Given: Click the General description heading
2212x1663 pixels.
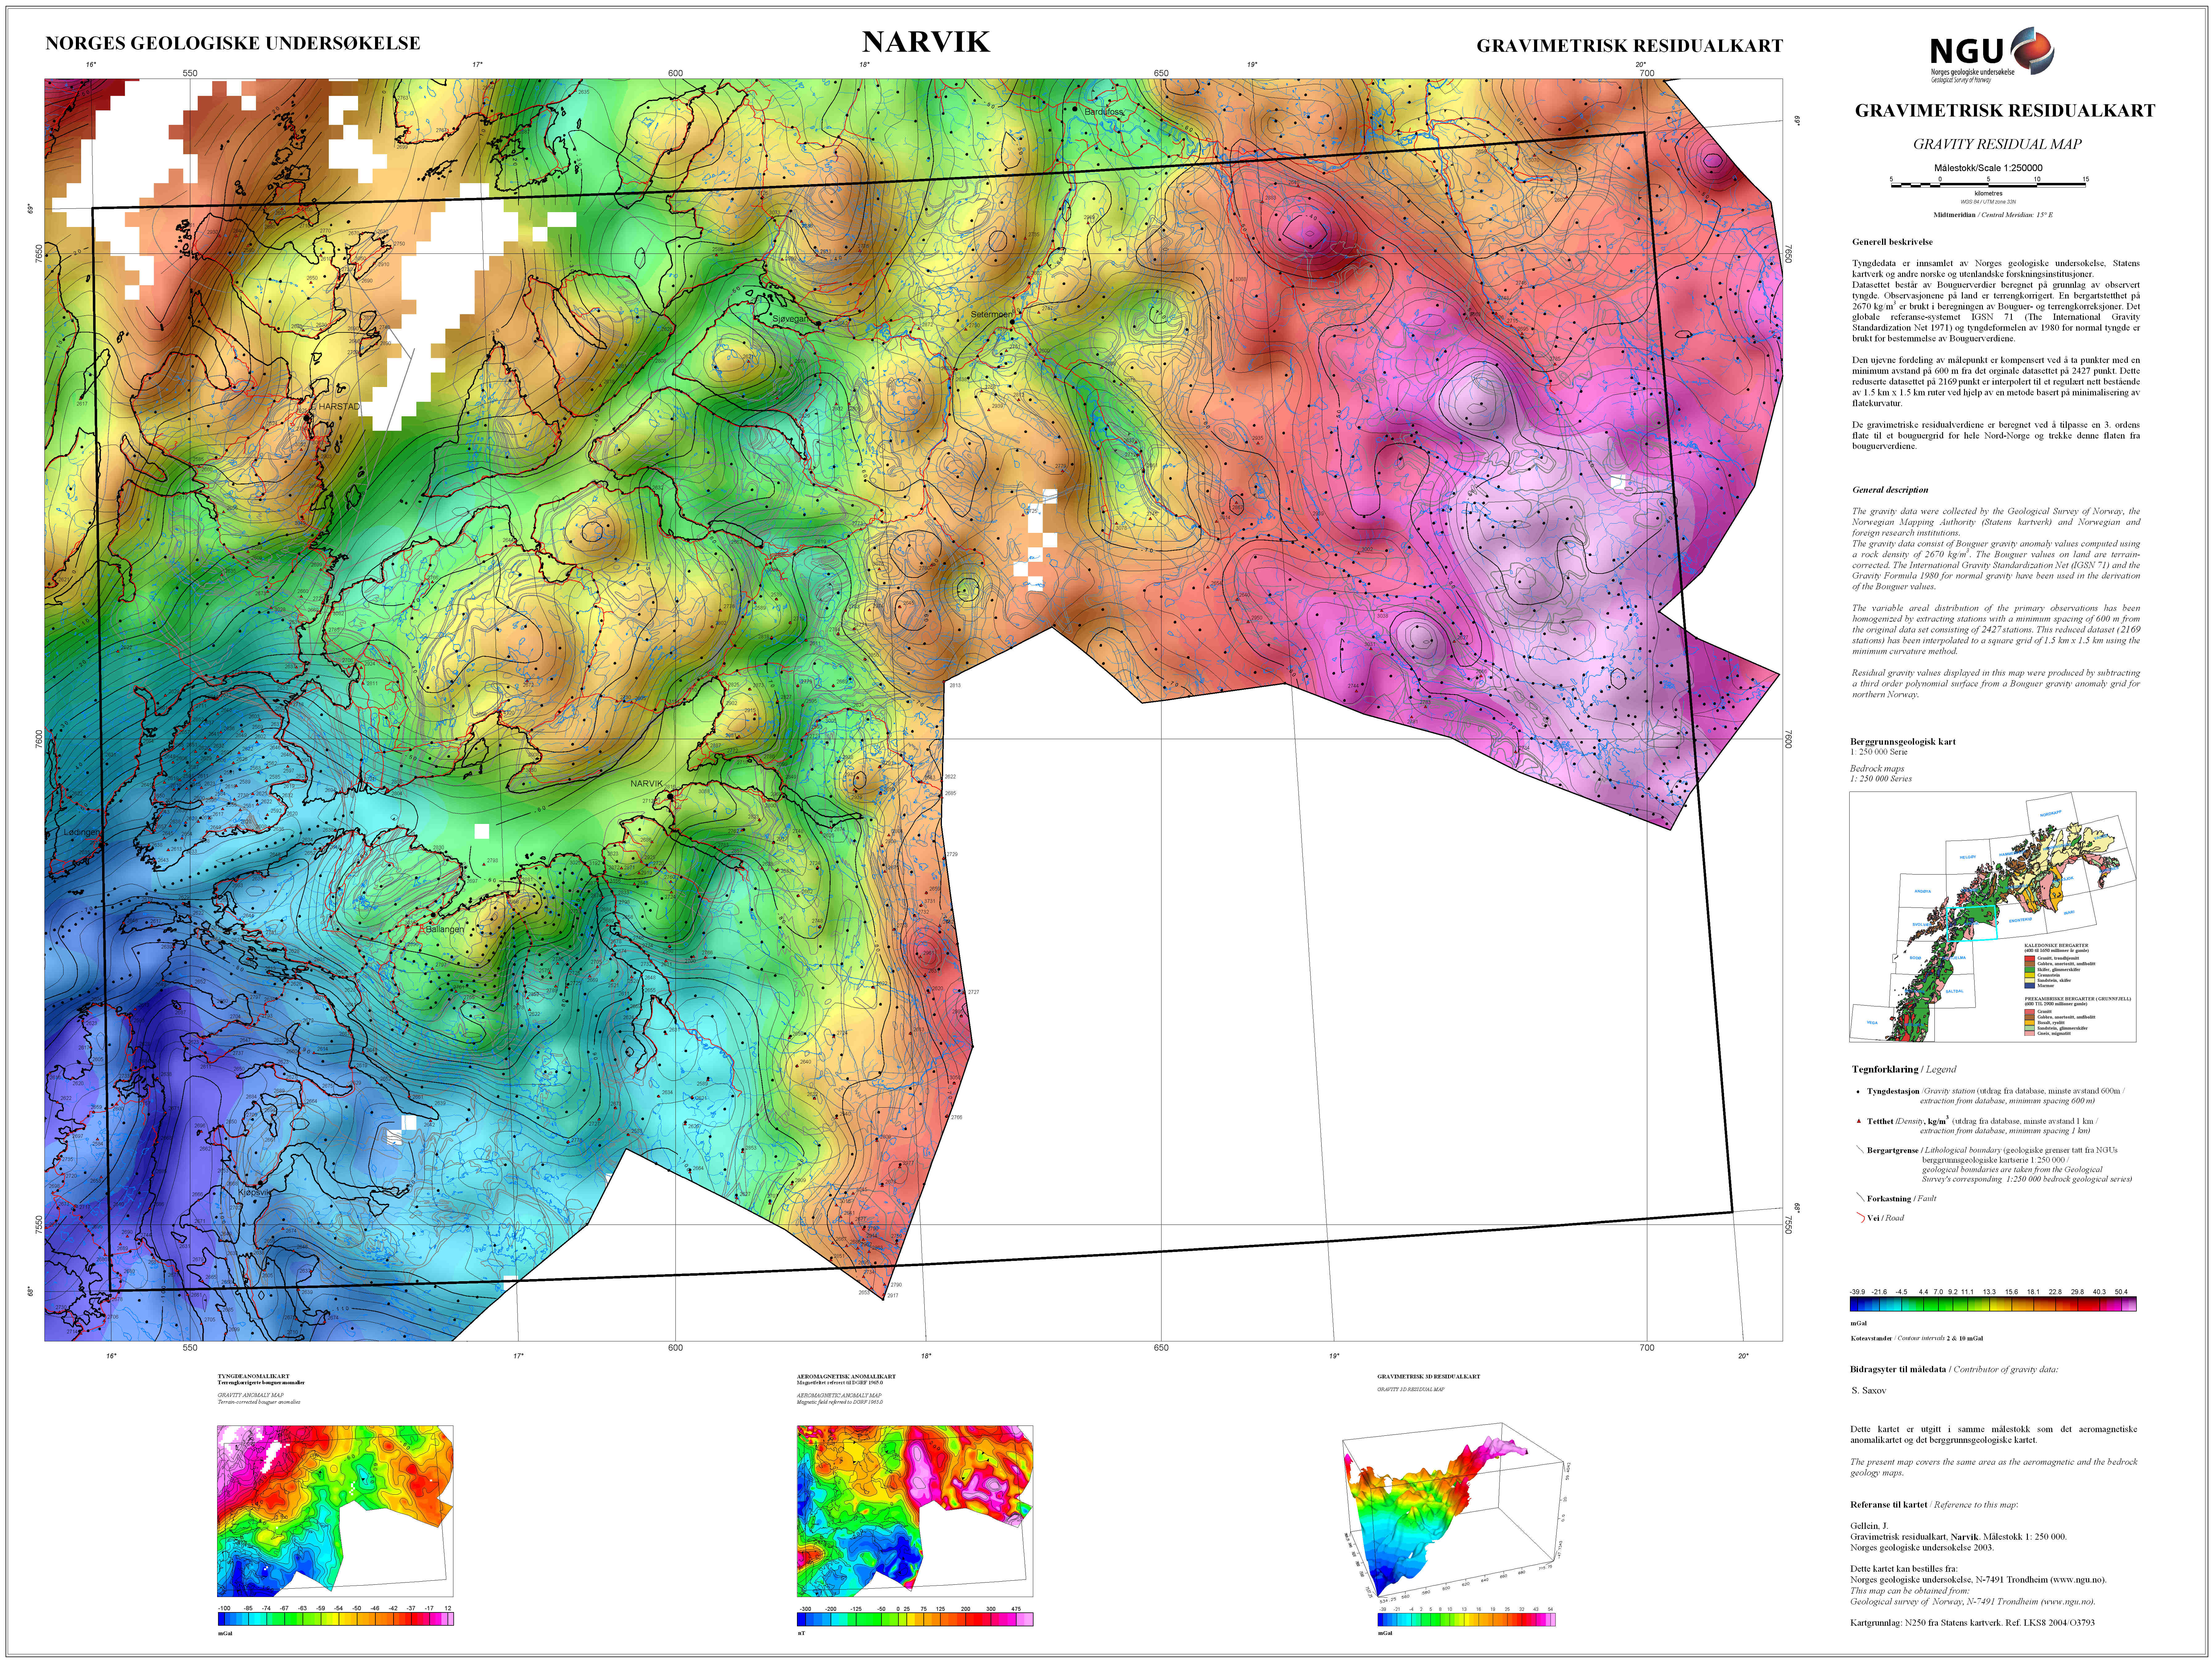Looking at the screenshot, I should tap(1890, 490).
